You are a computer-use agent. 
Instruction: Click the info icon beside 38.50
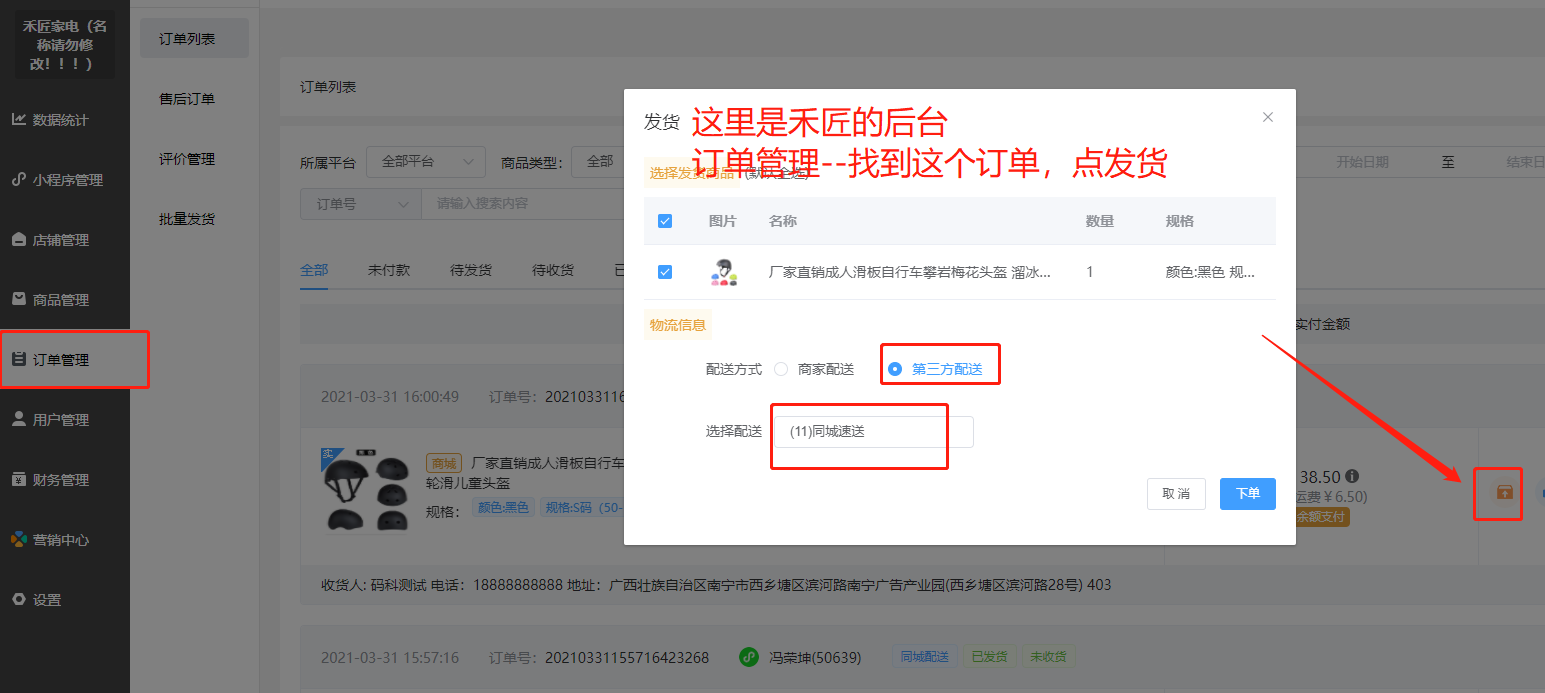click(x=1352, y=476)
